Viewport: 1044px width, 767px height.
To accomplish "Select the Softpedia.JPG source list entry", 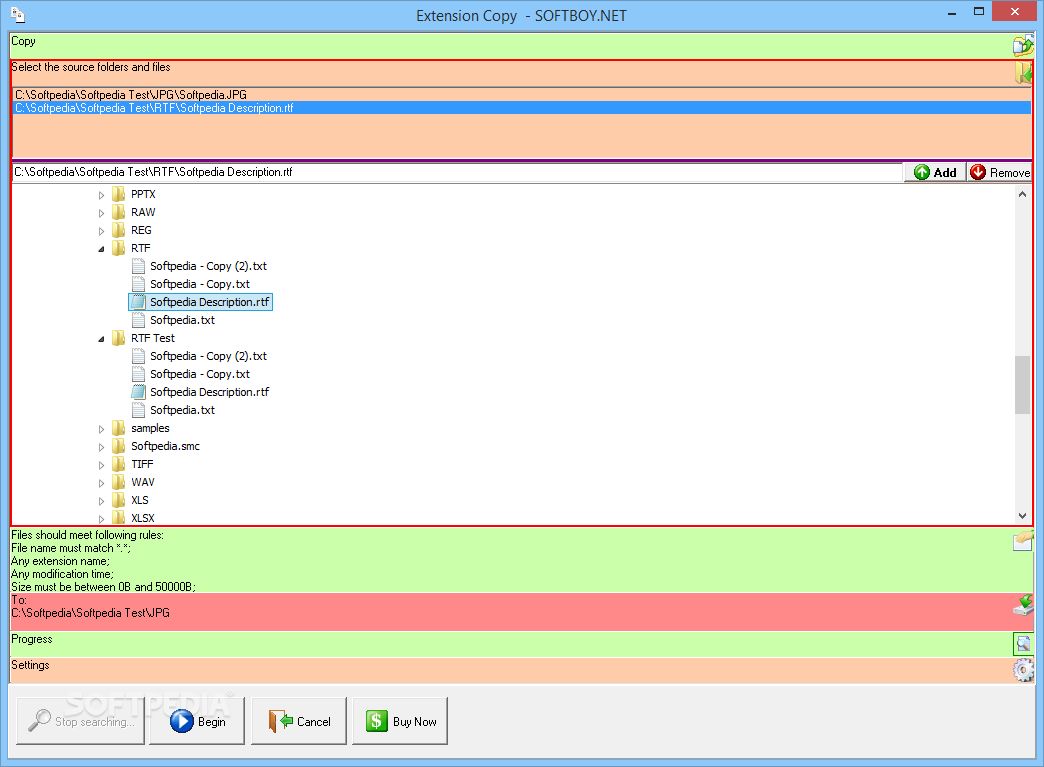I will coord(522,95).
